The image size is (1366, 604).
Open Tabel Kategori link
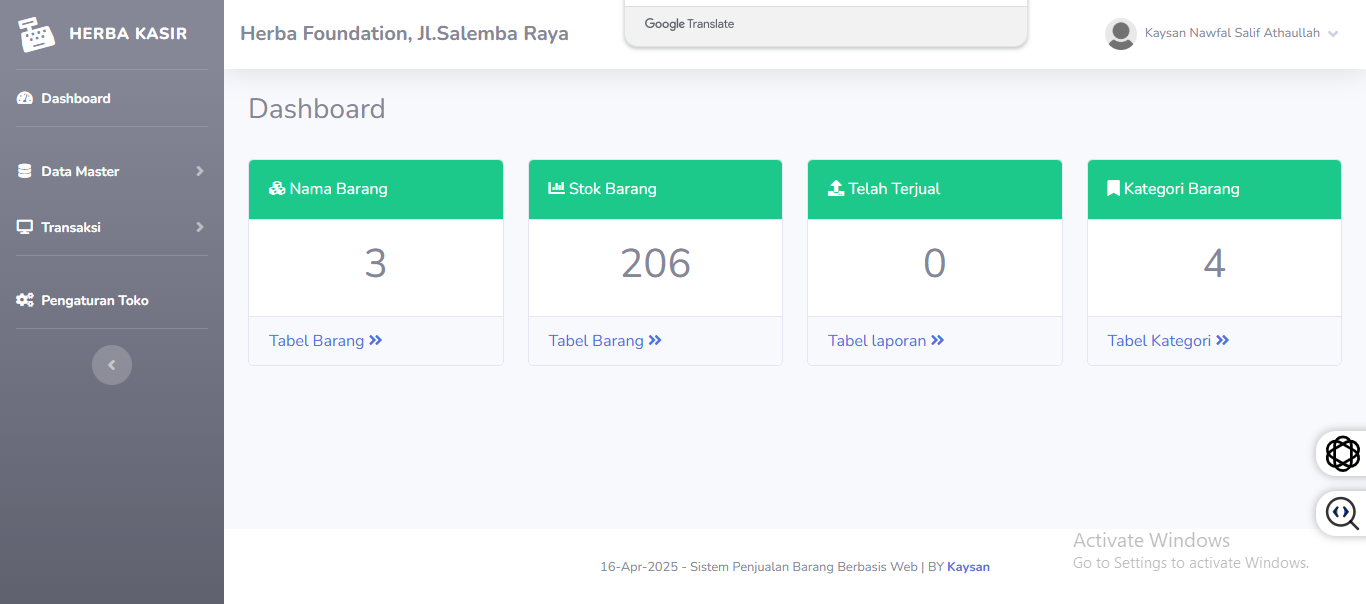[1167, 341]
